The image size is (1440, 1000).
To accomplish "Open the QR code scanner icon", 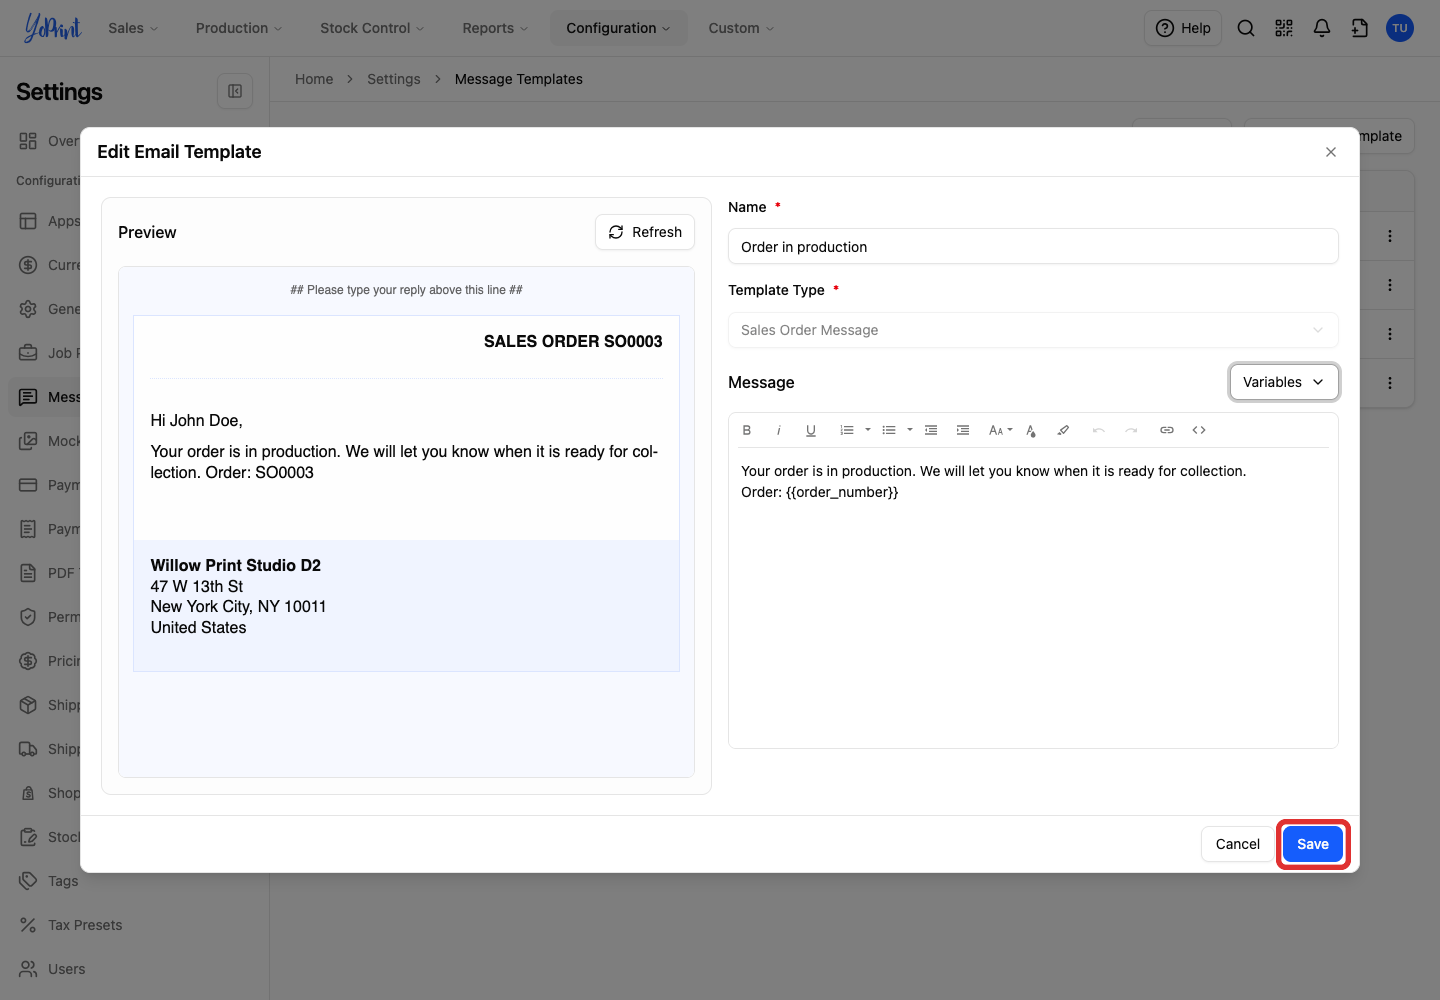I will coord(1284,28).
